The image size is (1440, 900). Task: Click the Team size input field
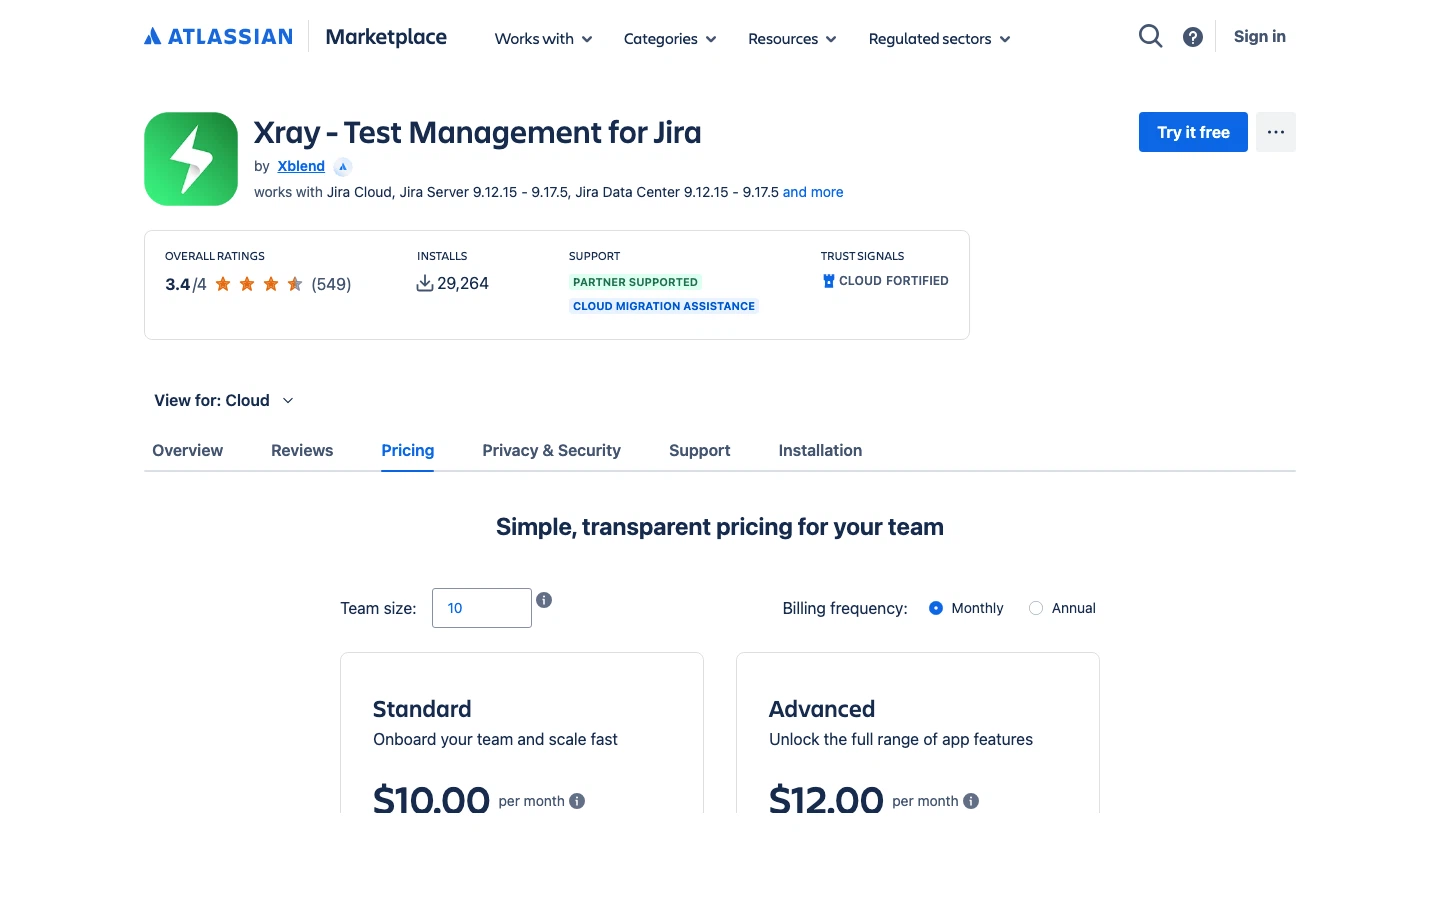(x=482, y=608)
